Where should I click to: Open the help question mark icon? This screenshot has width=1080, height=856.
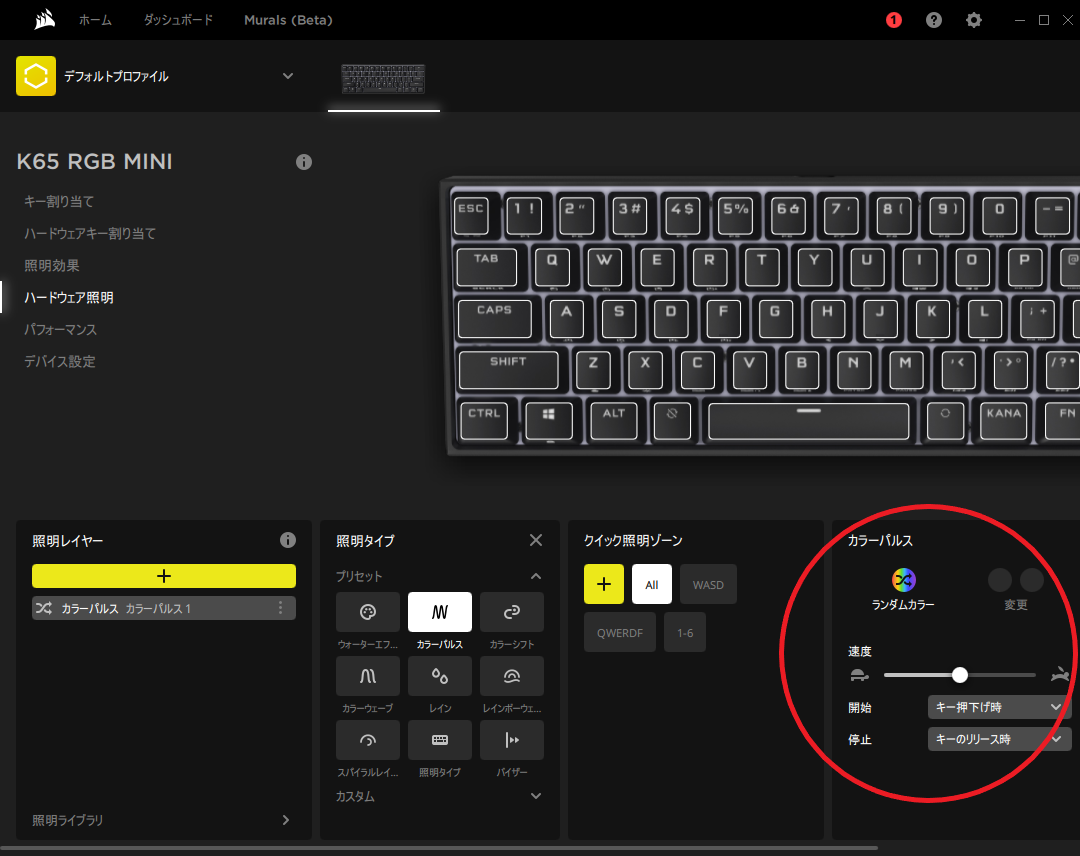click(x=933, y=20)
